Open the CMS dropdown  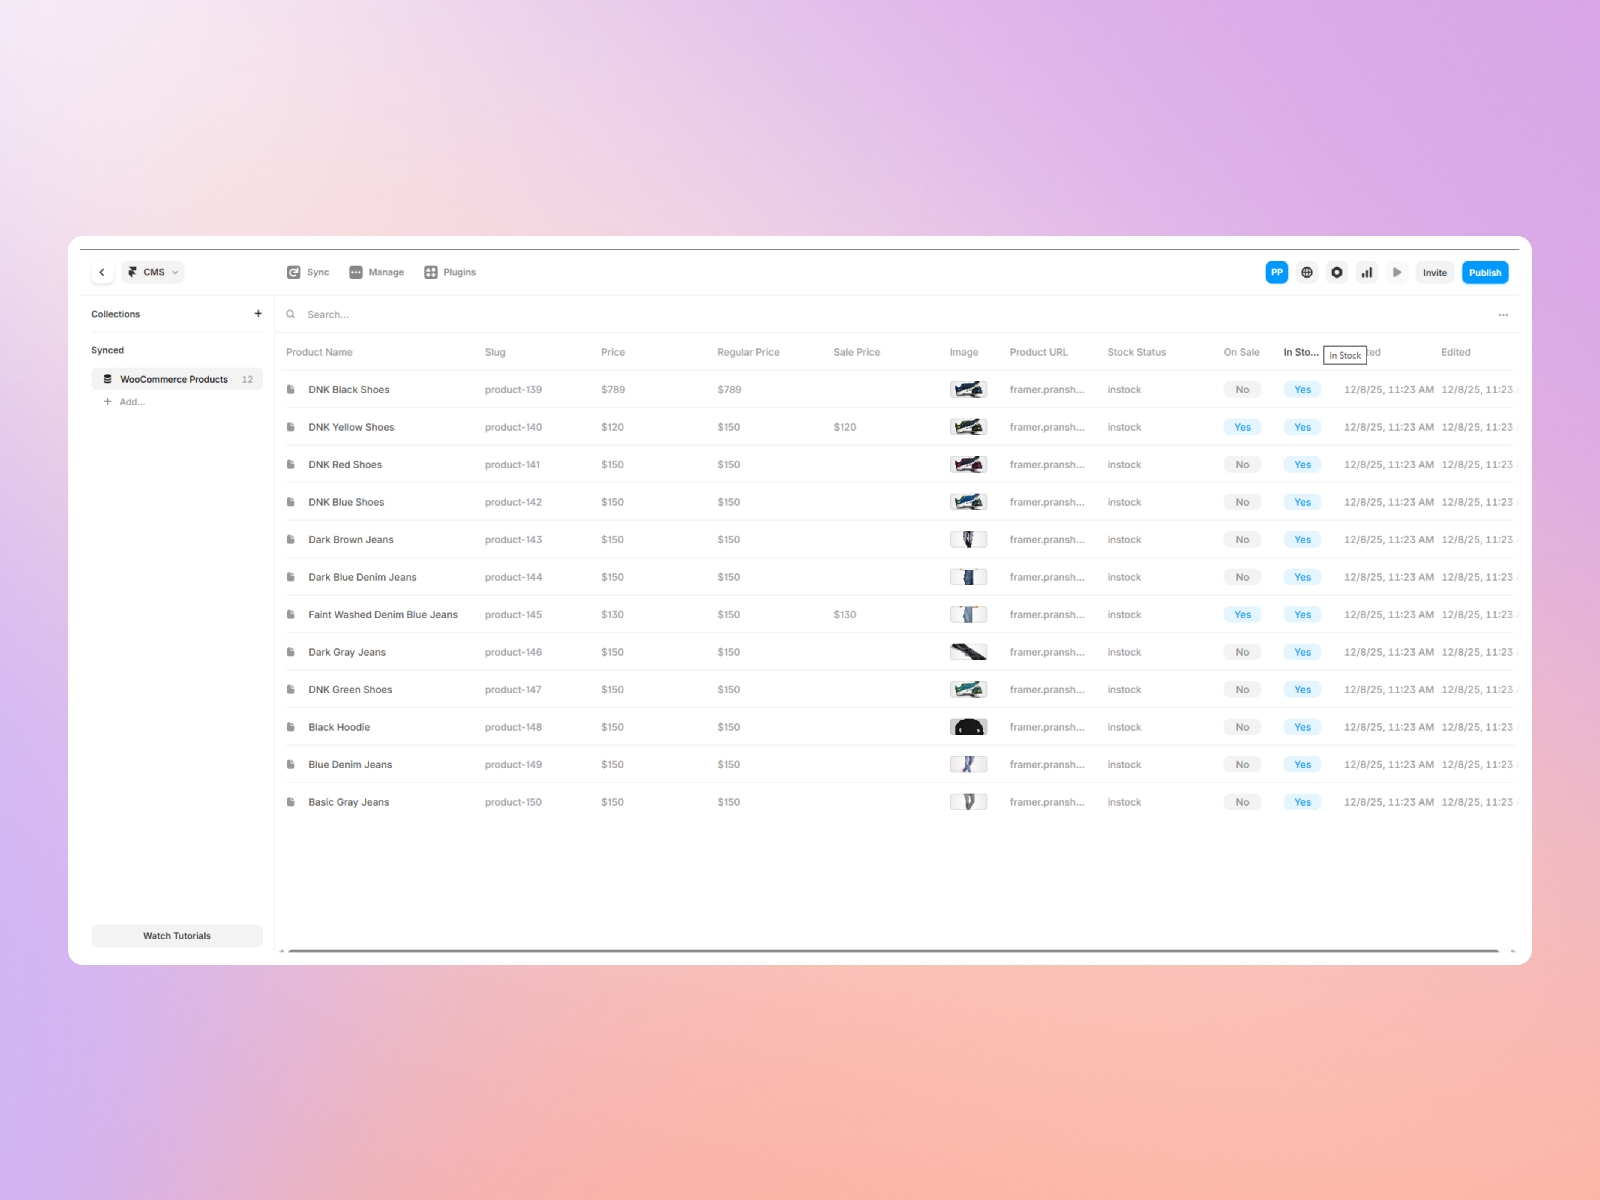pyautogui.click(x=152, y=271)
